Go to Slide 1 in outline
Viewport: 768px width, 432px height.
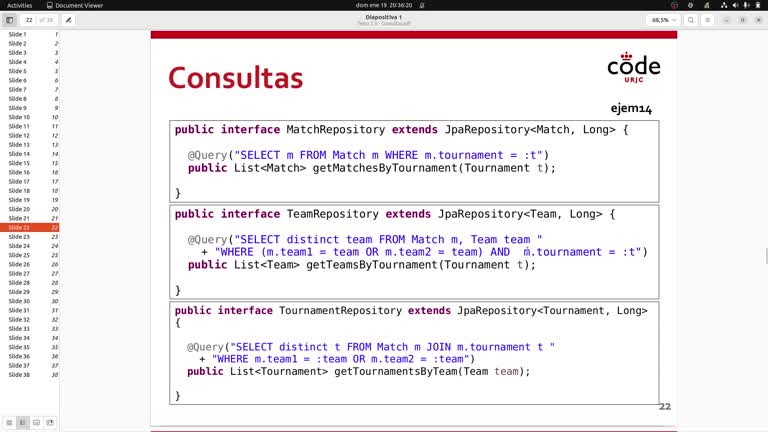[x=30, y=34]
